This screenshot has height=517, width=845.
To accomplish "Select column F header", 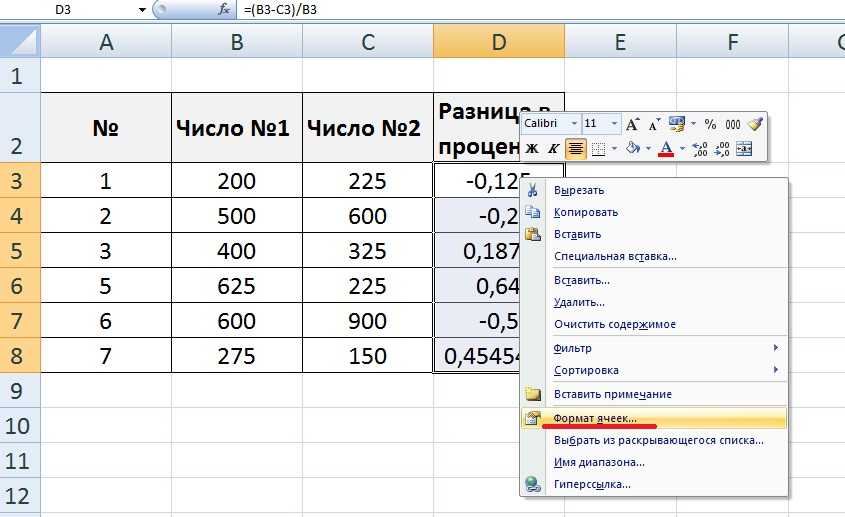I will [x=732, y=42].
